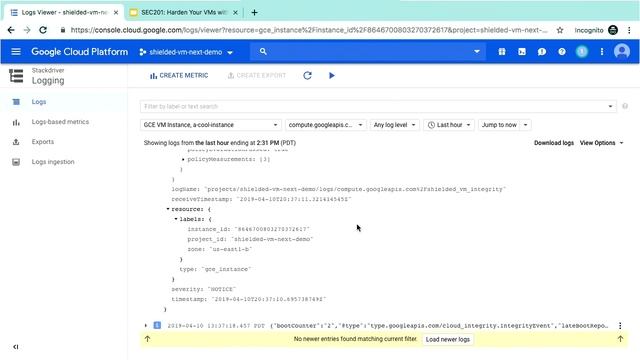Open the filter box dropdown arrow
640x360 pixels.
tap(610, 107)
